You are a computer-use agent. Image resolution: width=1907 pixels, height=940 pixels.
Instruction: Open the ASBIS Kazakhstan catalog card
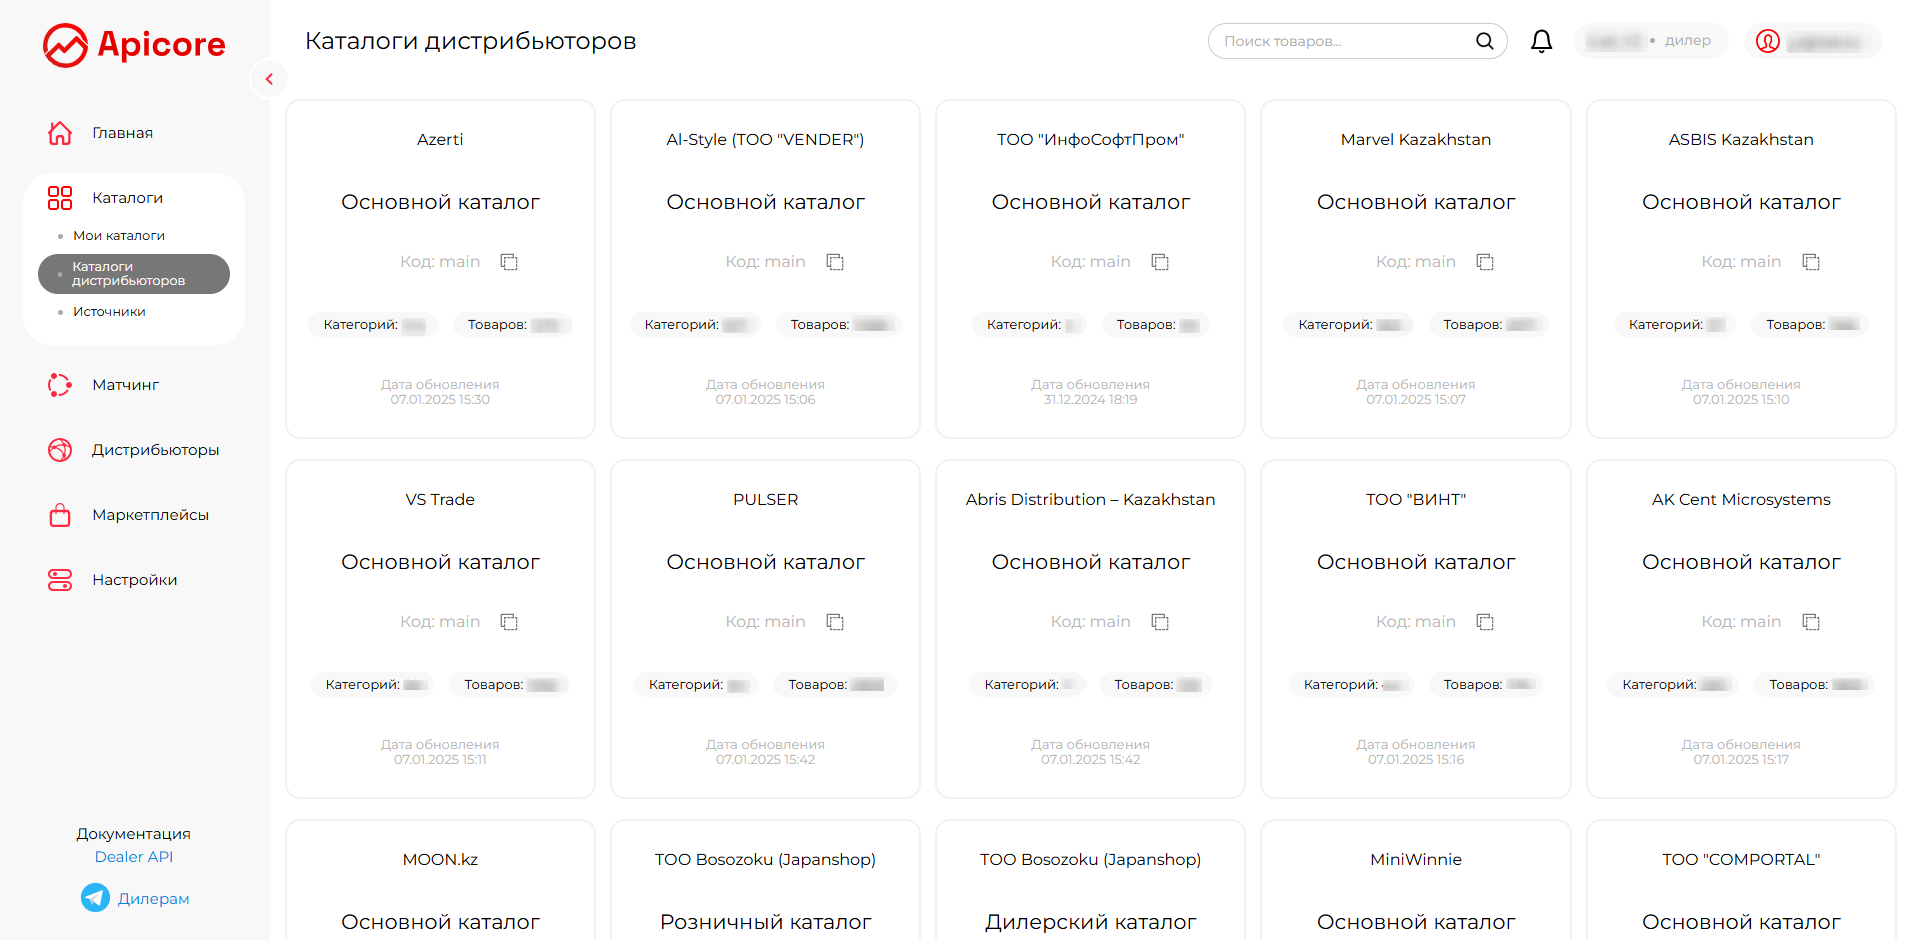(x=1741, y=269)
